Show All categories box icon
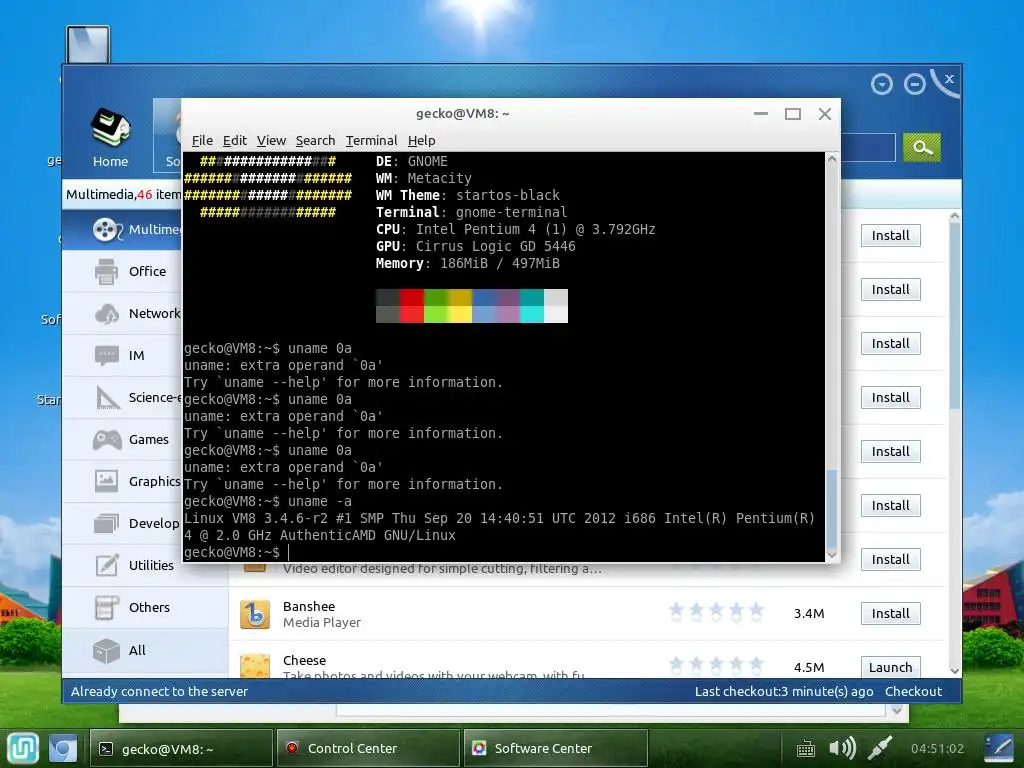This screenshot has width=1024, height=768. pos(106,650)
